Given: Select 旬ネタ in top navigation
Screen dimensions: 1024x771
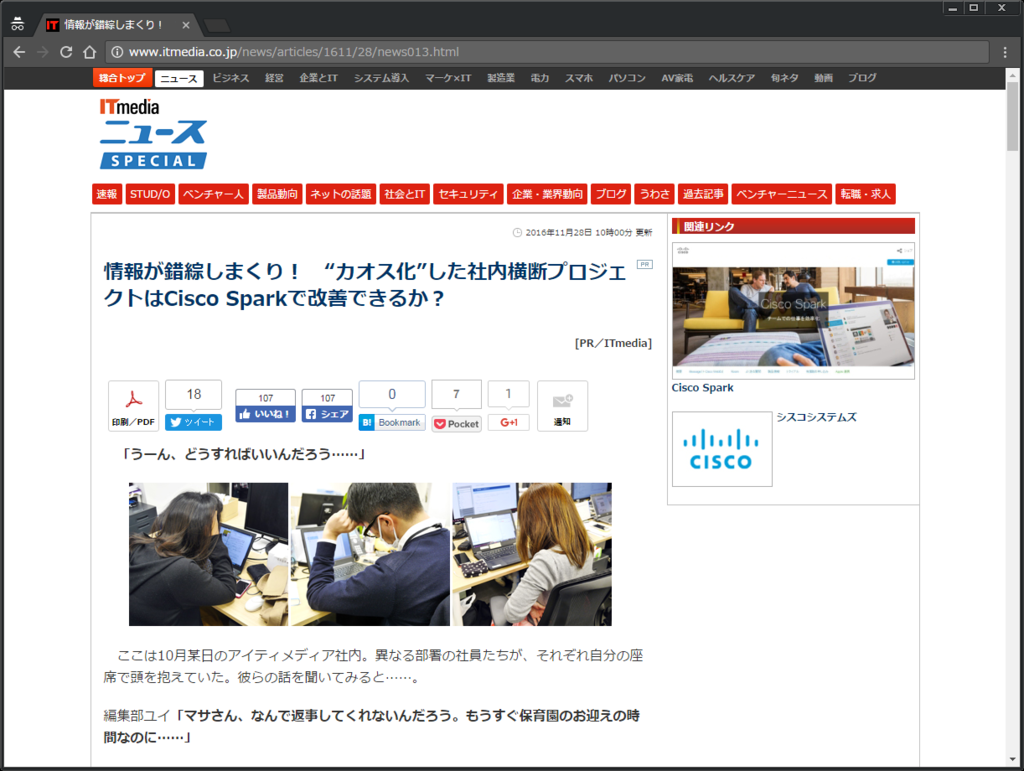Looking at the screenshot, I should (784, 78).
